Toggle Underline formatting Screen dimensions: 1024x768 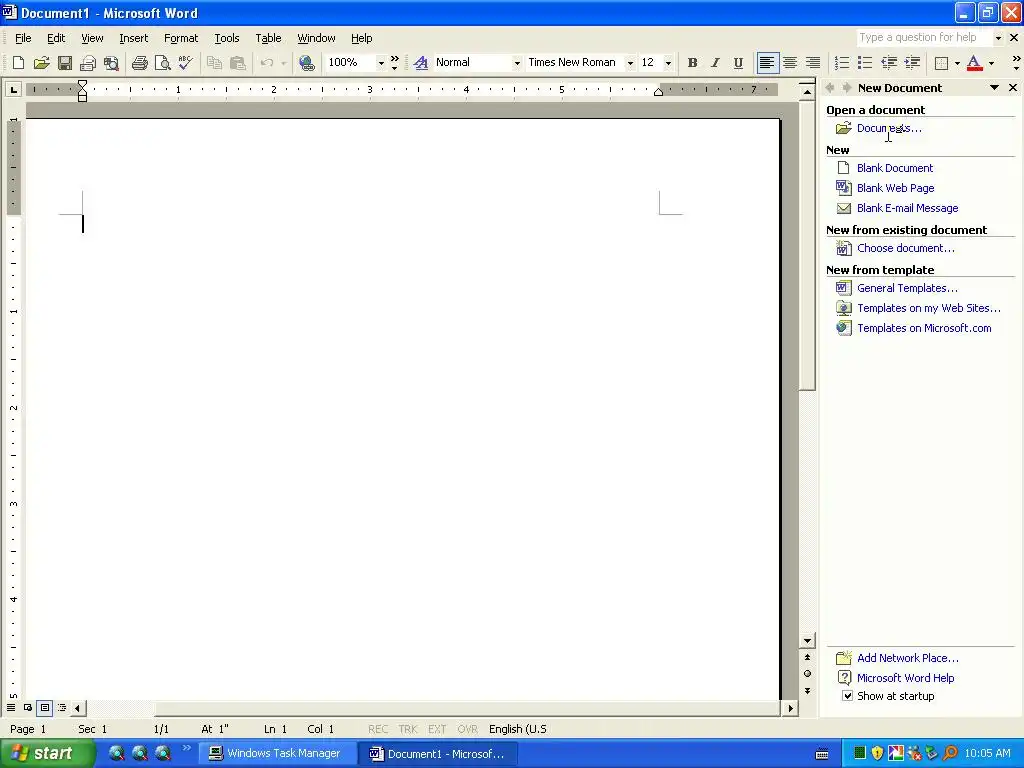tap(738, 63)
